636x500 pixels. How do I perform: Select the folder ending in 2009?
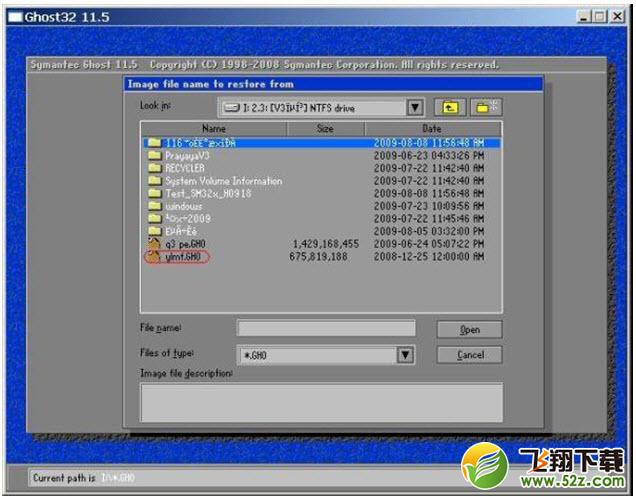(x=188, y=219)
